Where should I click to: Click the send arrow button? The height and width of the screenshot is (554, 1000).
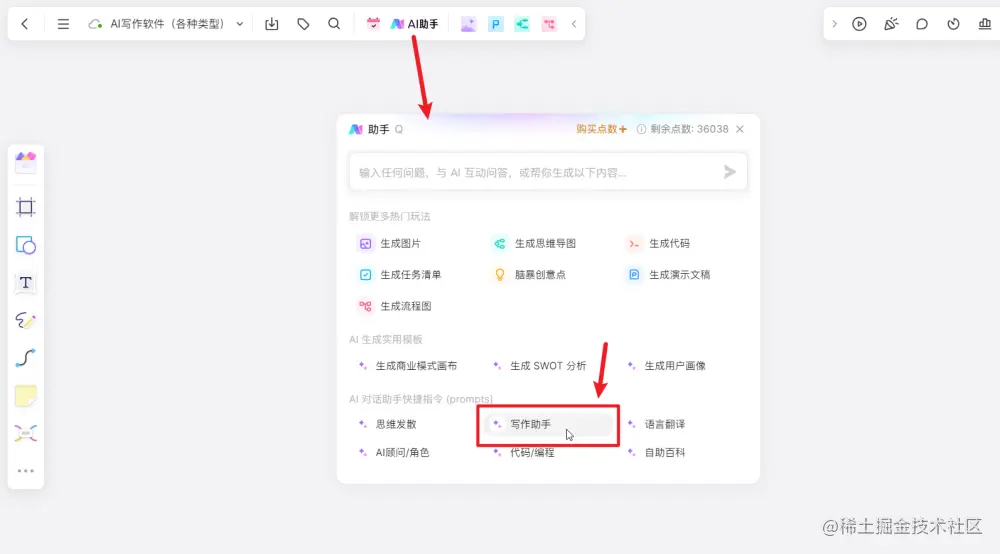point(730,172)
